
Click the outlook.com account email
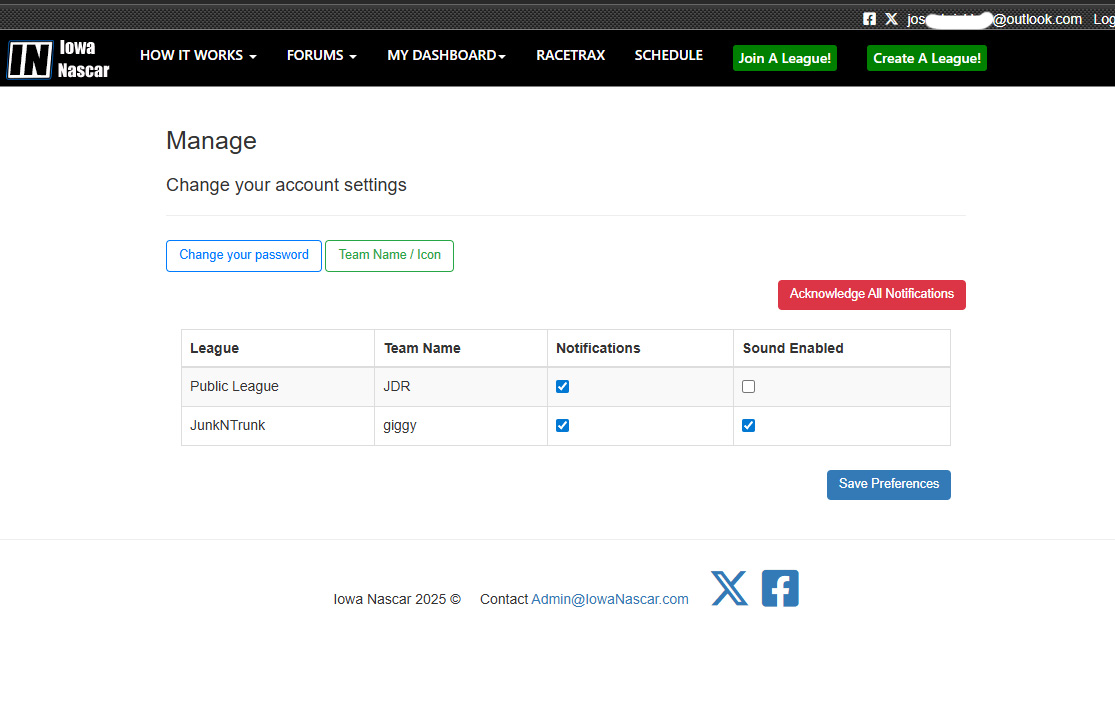pos(994,19)
